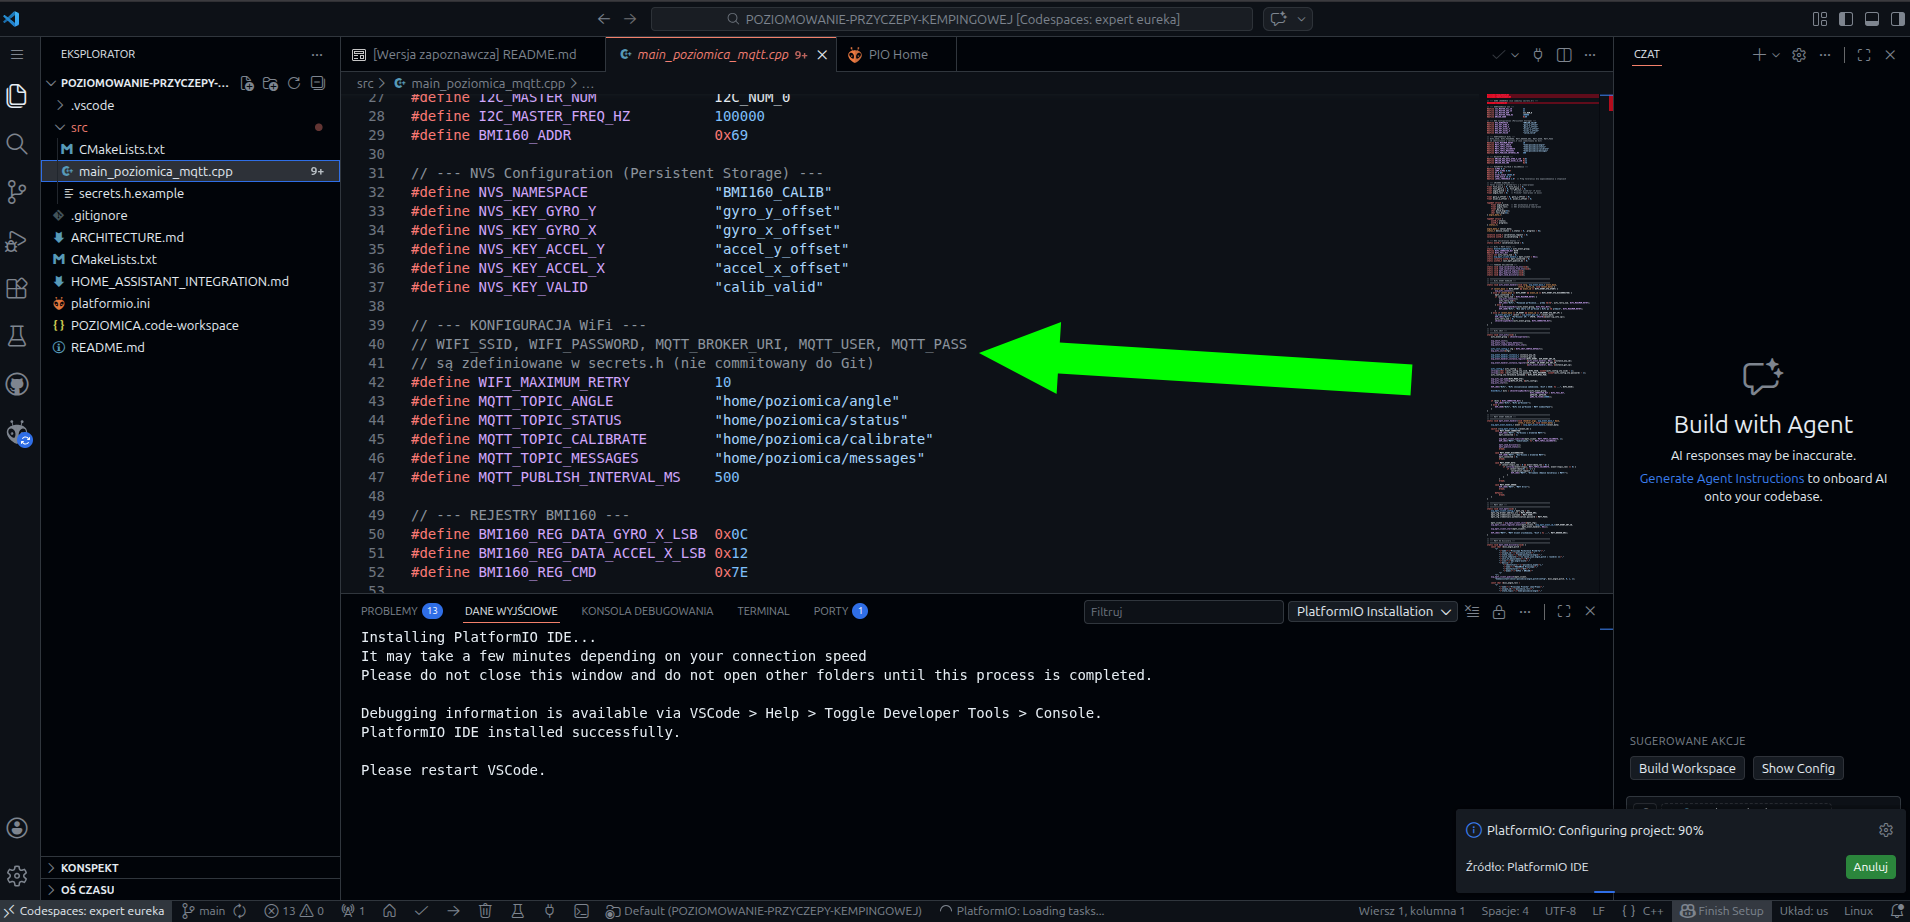Screen dimensions: 1910x922
Task: Split the editor to the right
Action: point(1564,55)
